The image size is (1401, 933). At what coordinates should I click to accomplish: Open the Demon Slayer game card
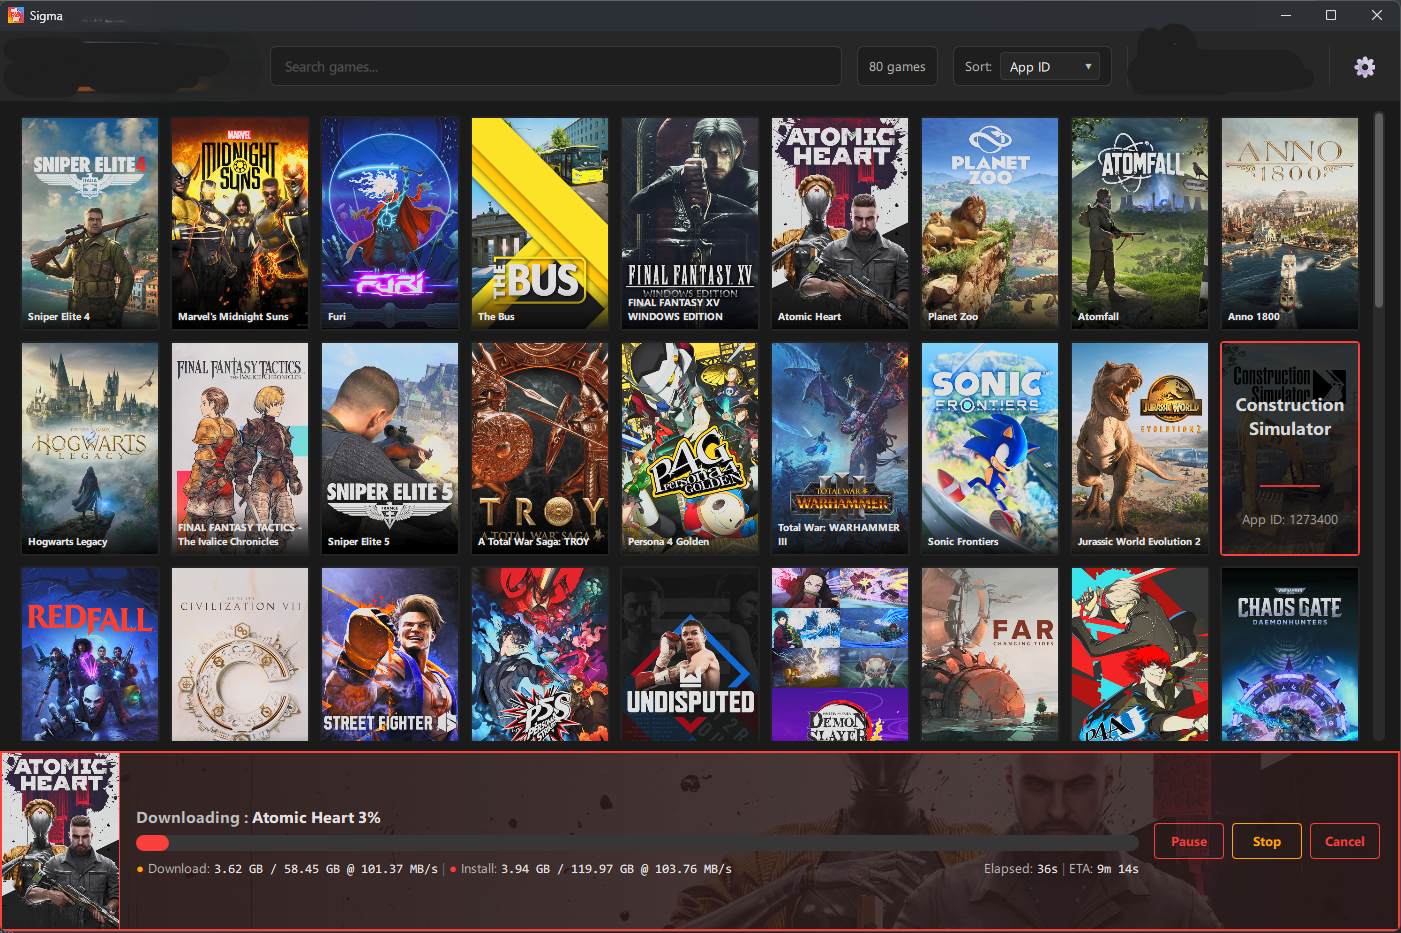point(840,654)
